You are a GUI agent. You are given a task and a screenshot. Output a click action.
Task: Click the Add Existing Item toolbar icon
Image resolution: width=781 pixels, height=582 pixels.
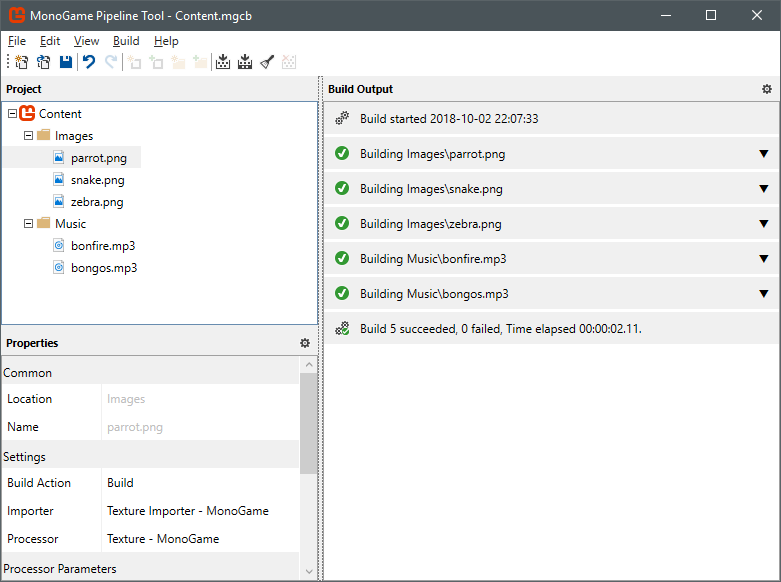(156, 62)
